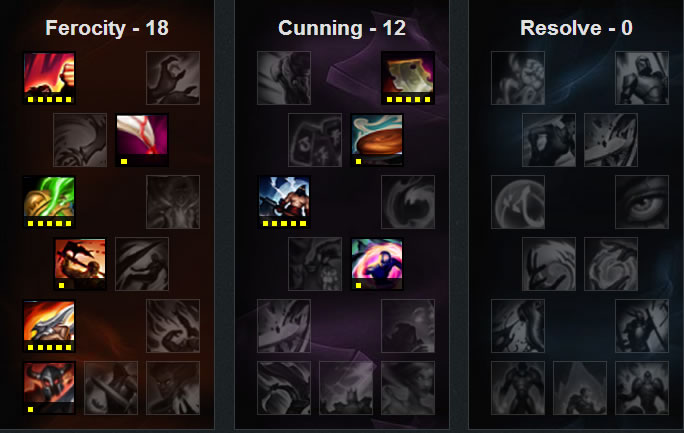Viewport: 684px width, 433px height.
Task: Click the Dangerous Game pink swirl icon
Action: [377, 264]
